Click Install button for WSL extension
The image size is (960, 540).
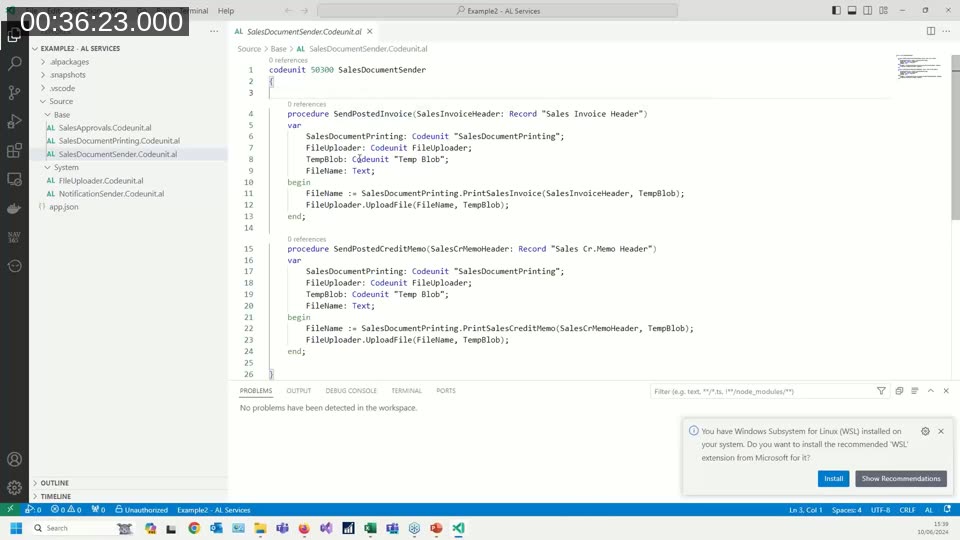[x=833, y=479]
